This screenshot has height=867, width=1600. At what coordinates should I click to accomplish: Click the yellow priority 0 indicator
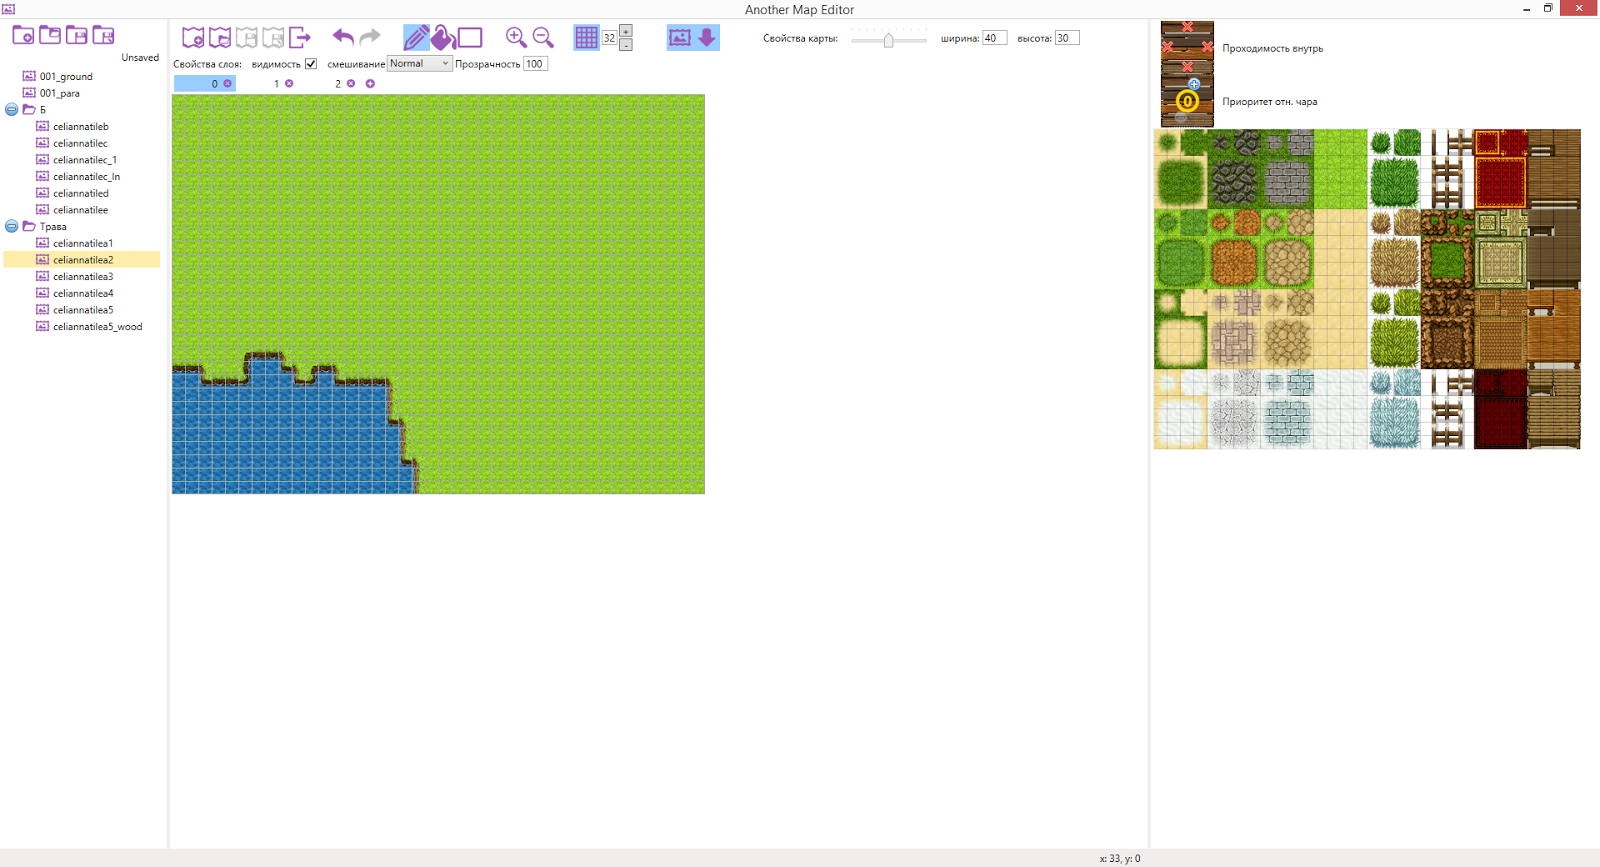[1187, 101]
